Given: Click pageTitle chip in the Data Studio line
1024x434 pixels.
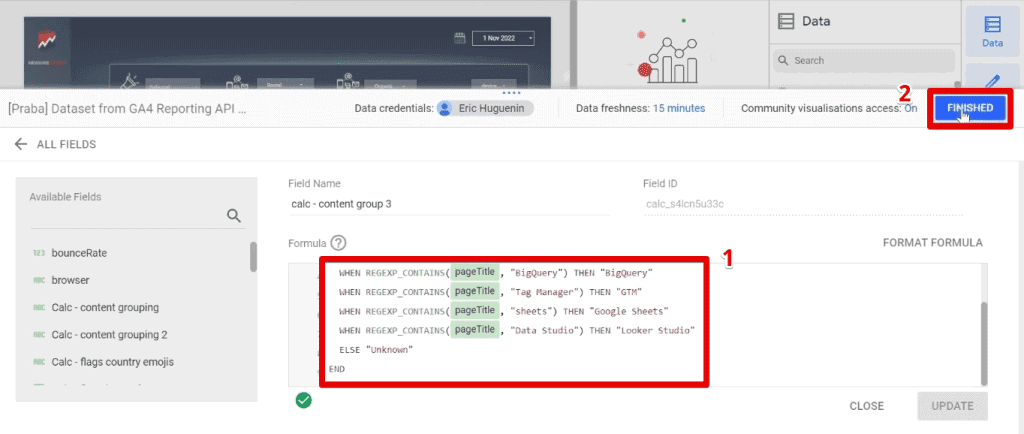Looking at the screenshot, I should pyautogui.click(x=474, y=330).
